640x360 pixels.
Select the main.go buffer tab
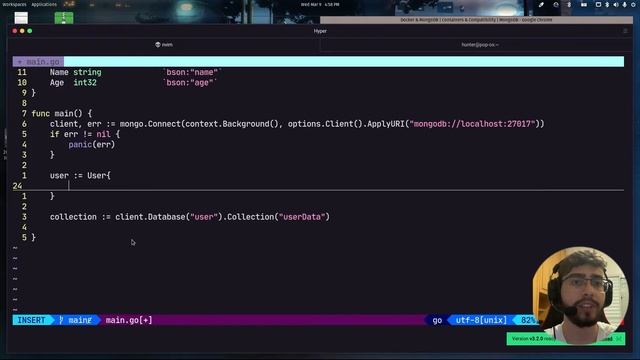click(38, 62)
